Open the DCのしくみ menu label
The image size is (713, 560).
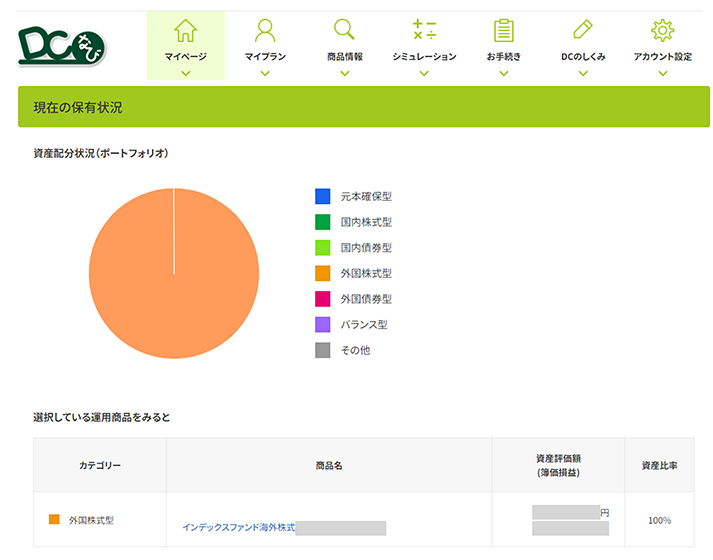click(583, 56)
